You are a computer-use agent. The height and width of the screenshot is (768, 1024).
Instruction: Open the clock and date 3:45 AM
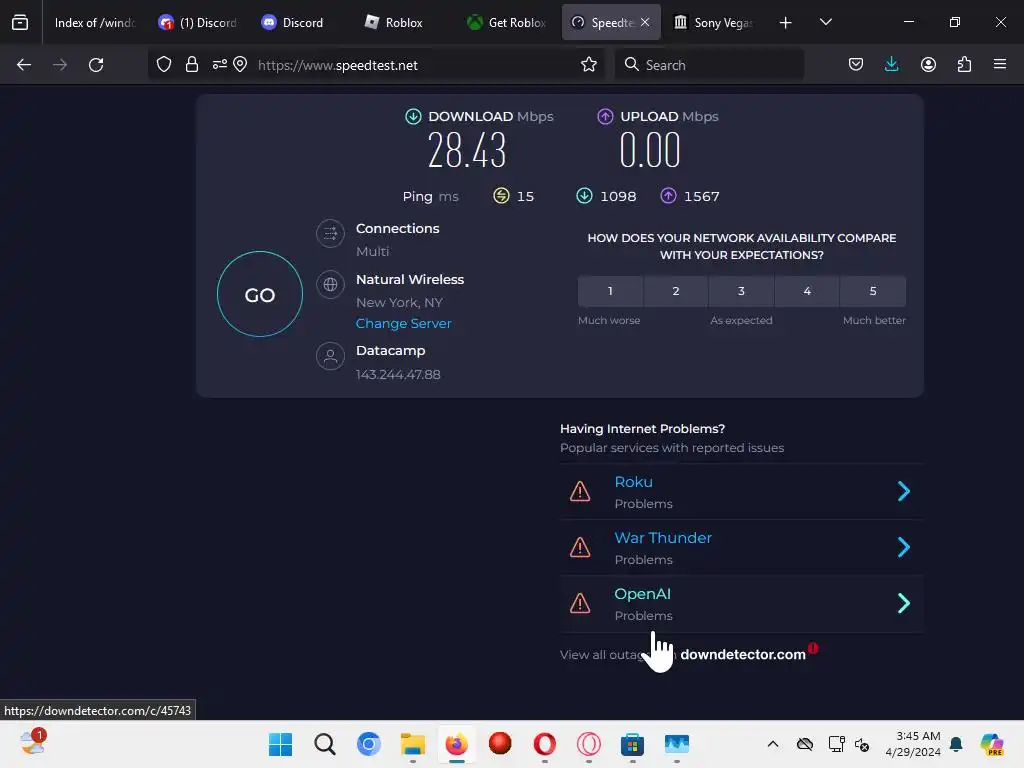pos(913,744)
